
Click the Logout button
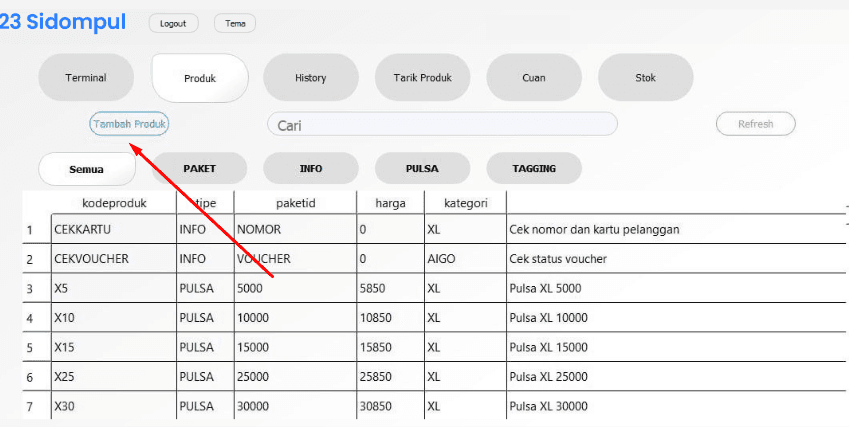click(x=173, y=23)
